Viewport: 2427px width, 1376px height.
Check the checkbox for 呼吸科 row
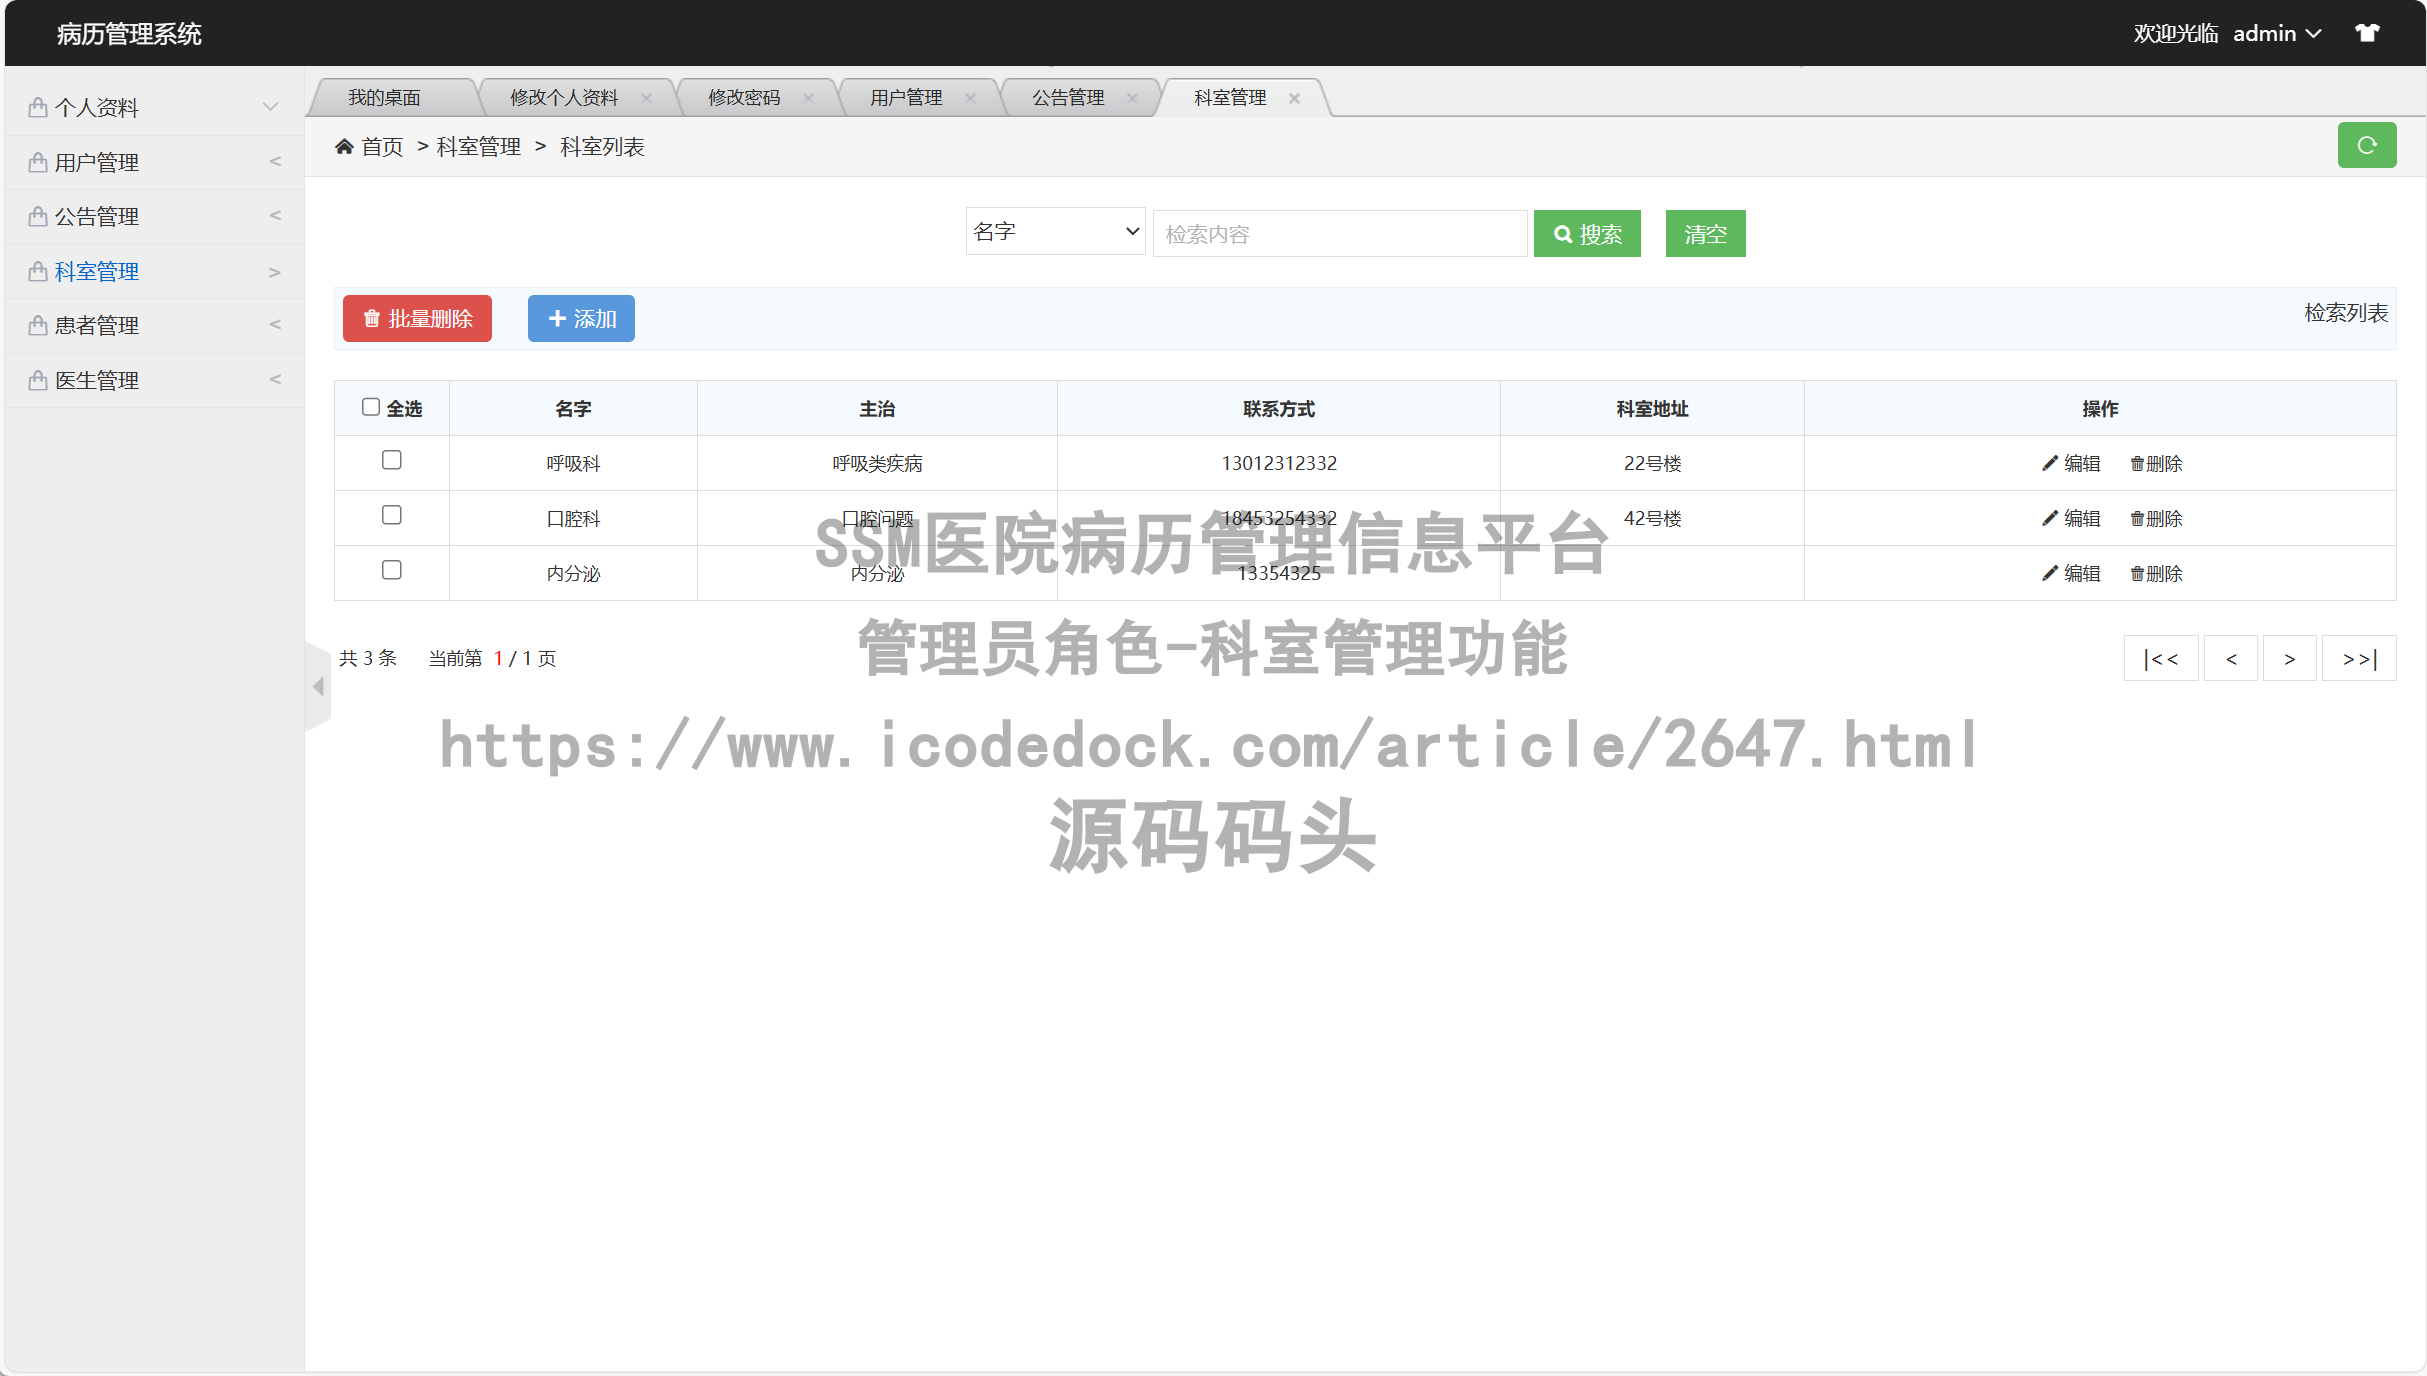392,460
